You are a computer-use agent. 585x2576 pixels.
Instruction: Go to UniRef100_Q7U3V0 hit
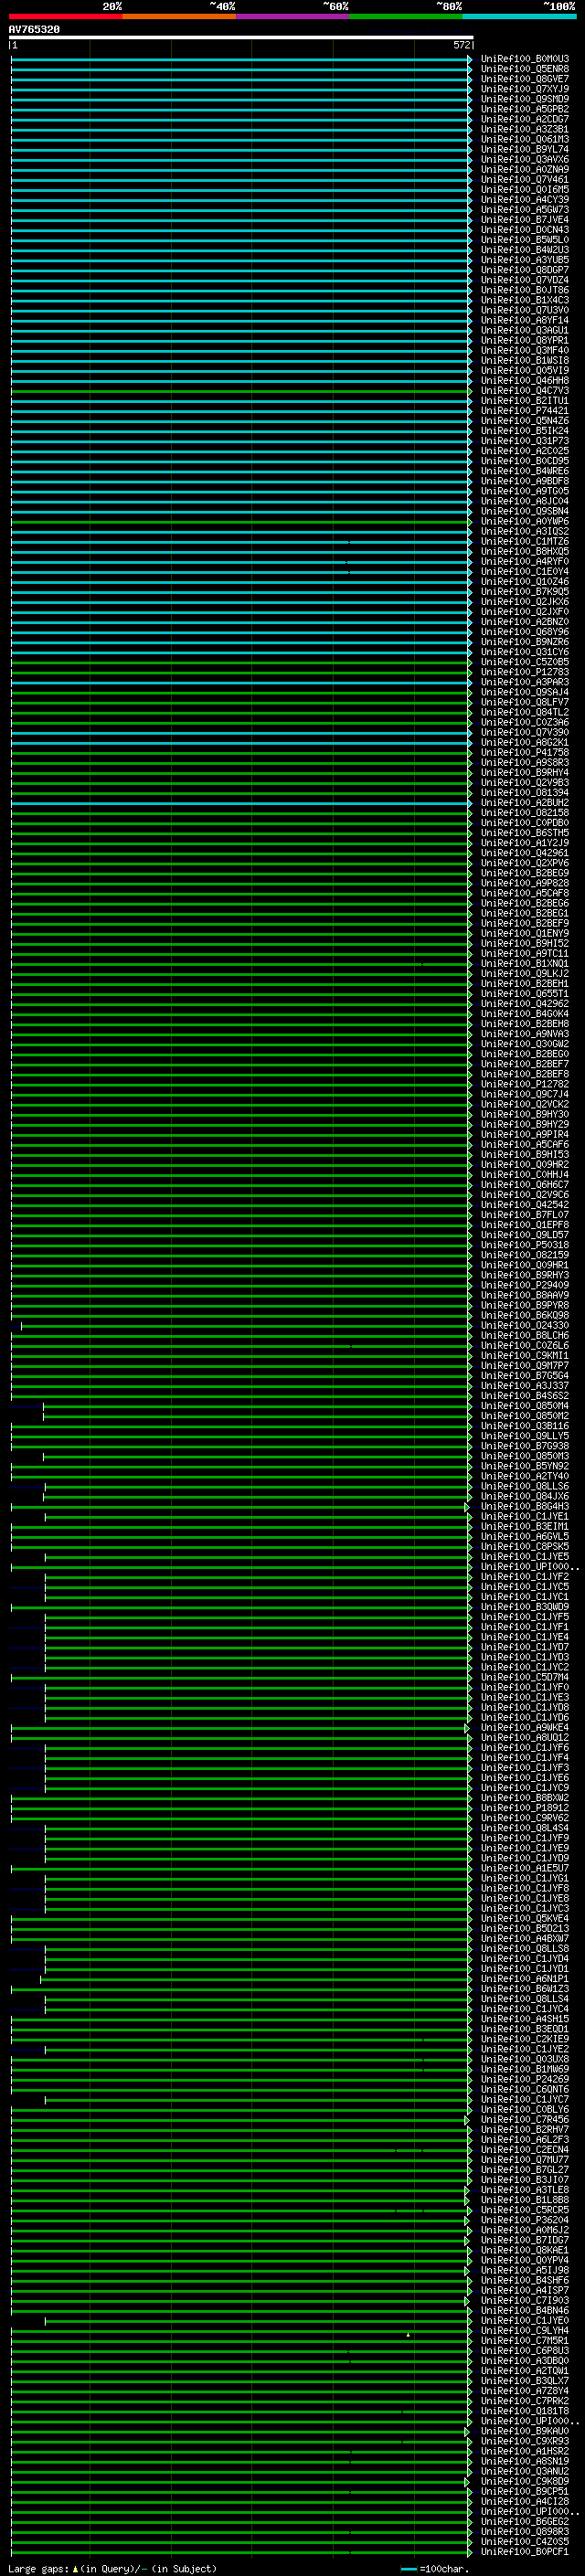[x=524, y=310]
